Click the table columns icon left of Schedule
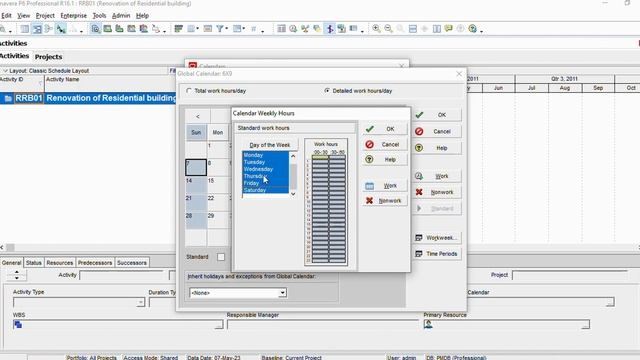This screenshot has width=640, height=360. [281, 29]
